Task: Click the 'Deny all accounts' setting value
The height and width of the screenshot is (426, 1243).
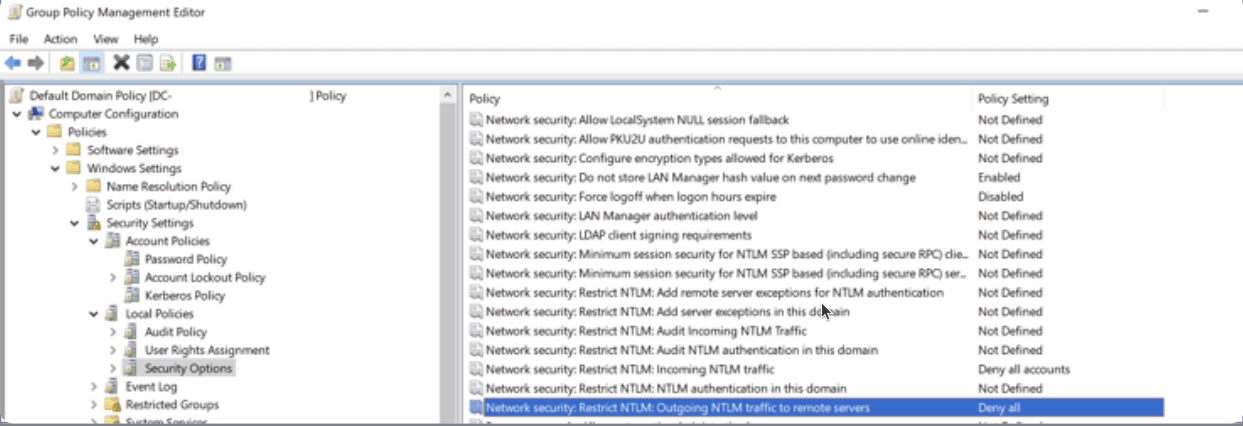Action: [x=1024, y=370]
